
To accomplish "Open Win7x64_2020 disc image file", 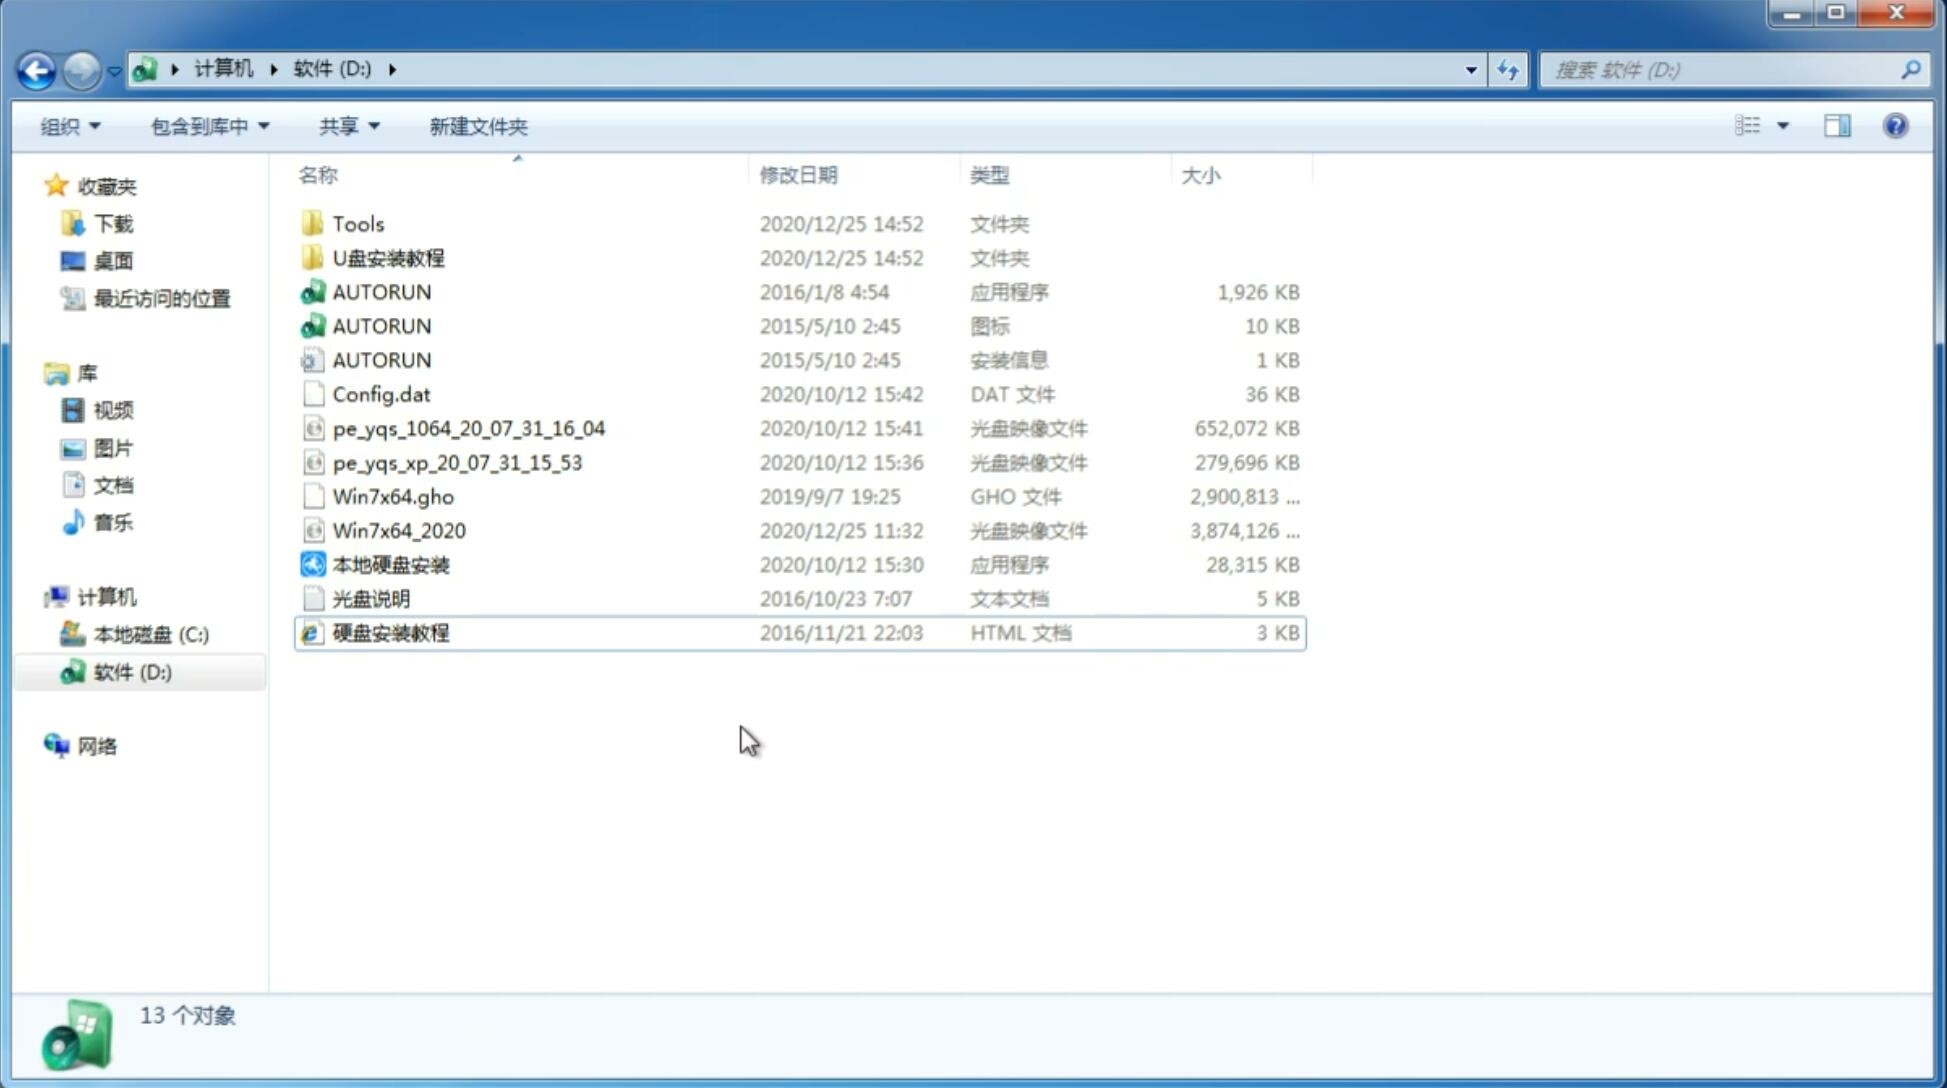I will 400,529.
